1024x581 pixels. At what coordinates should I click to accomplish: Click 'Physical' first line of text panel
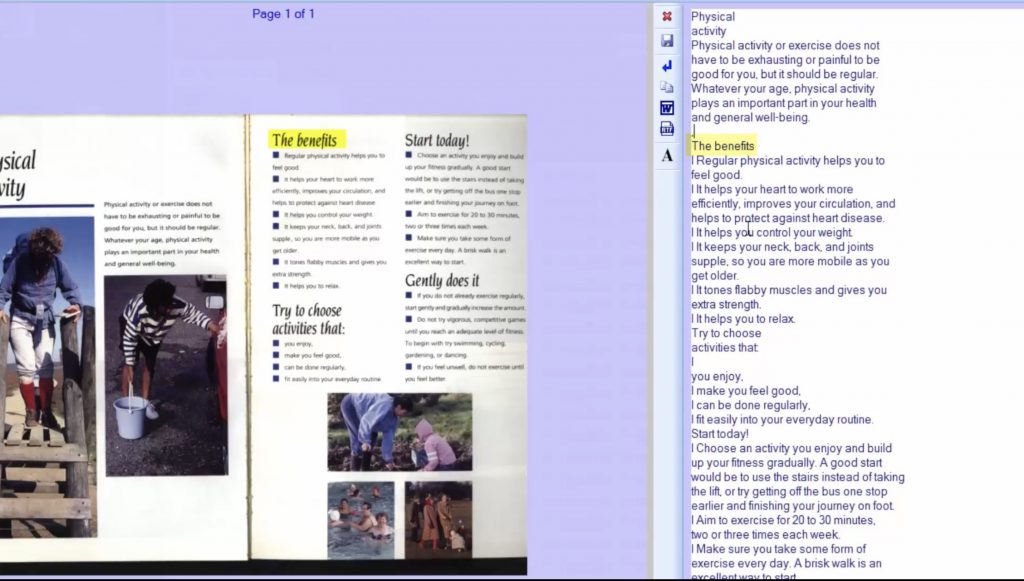[x=712, y=17]
